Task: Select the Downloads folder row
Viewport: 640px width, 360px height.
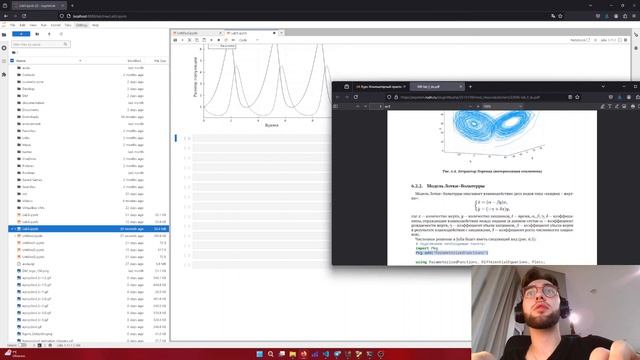Action: [x=89, y=117]
